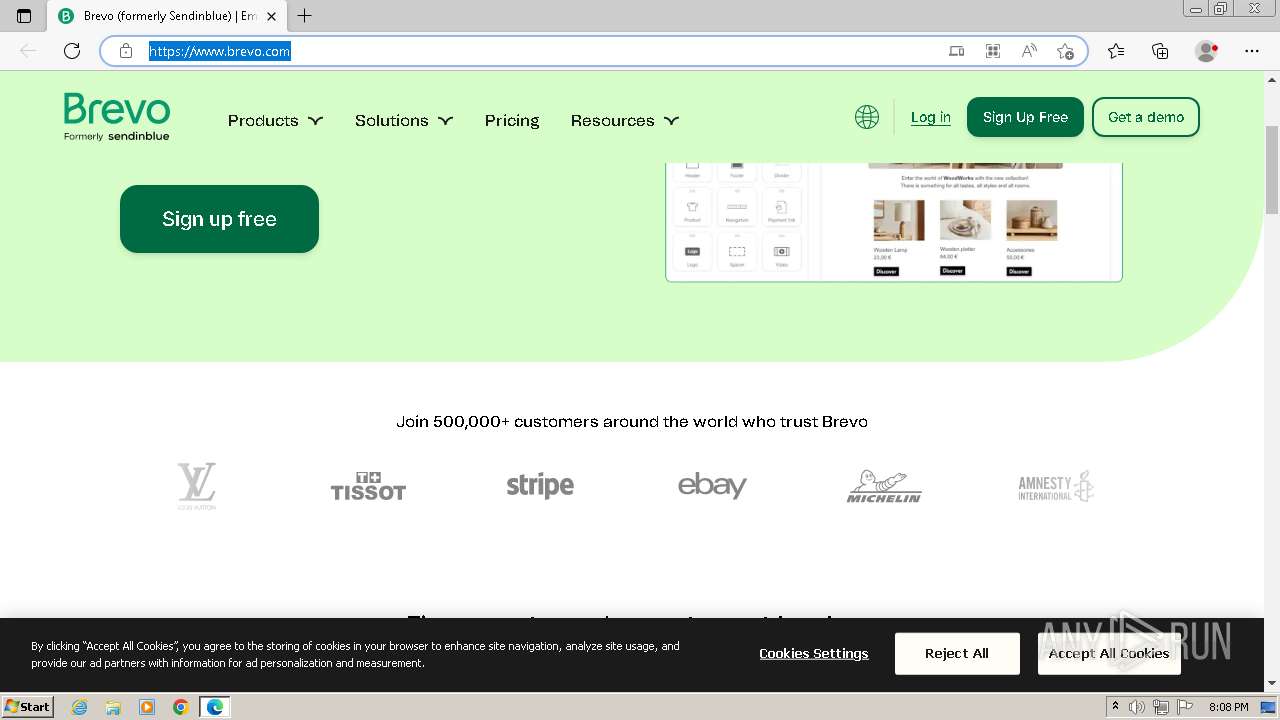Open the Windows Start menu

[28, 707]
